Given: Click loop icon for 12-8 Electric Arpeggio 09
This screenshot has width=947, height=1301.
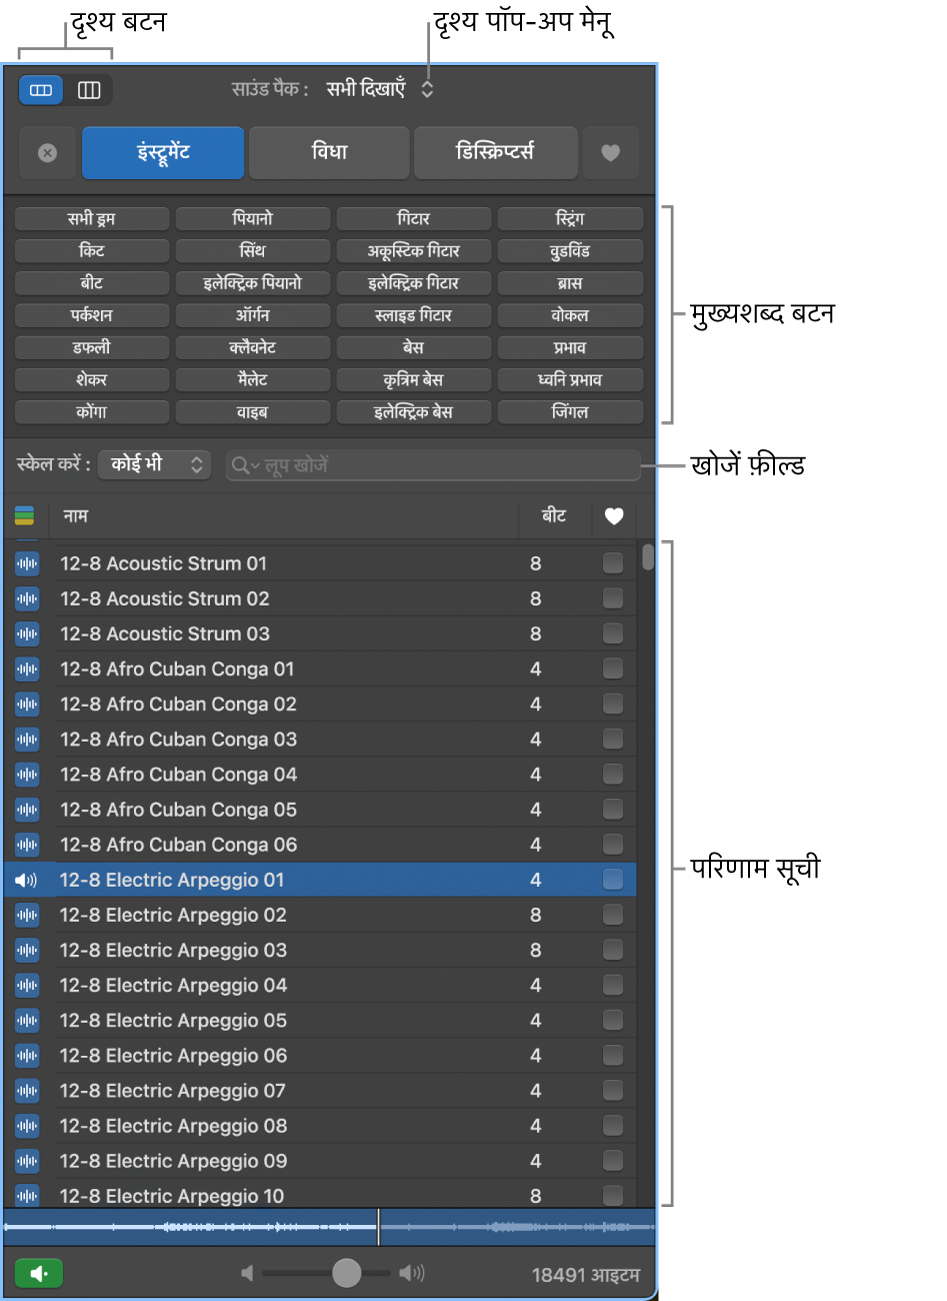Looking at the screenshot, I should pyautogui.click(x=27, y=1161).
